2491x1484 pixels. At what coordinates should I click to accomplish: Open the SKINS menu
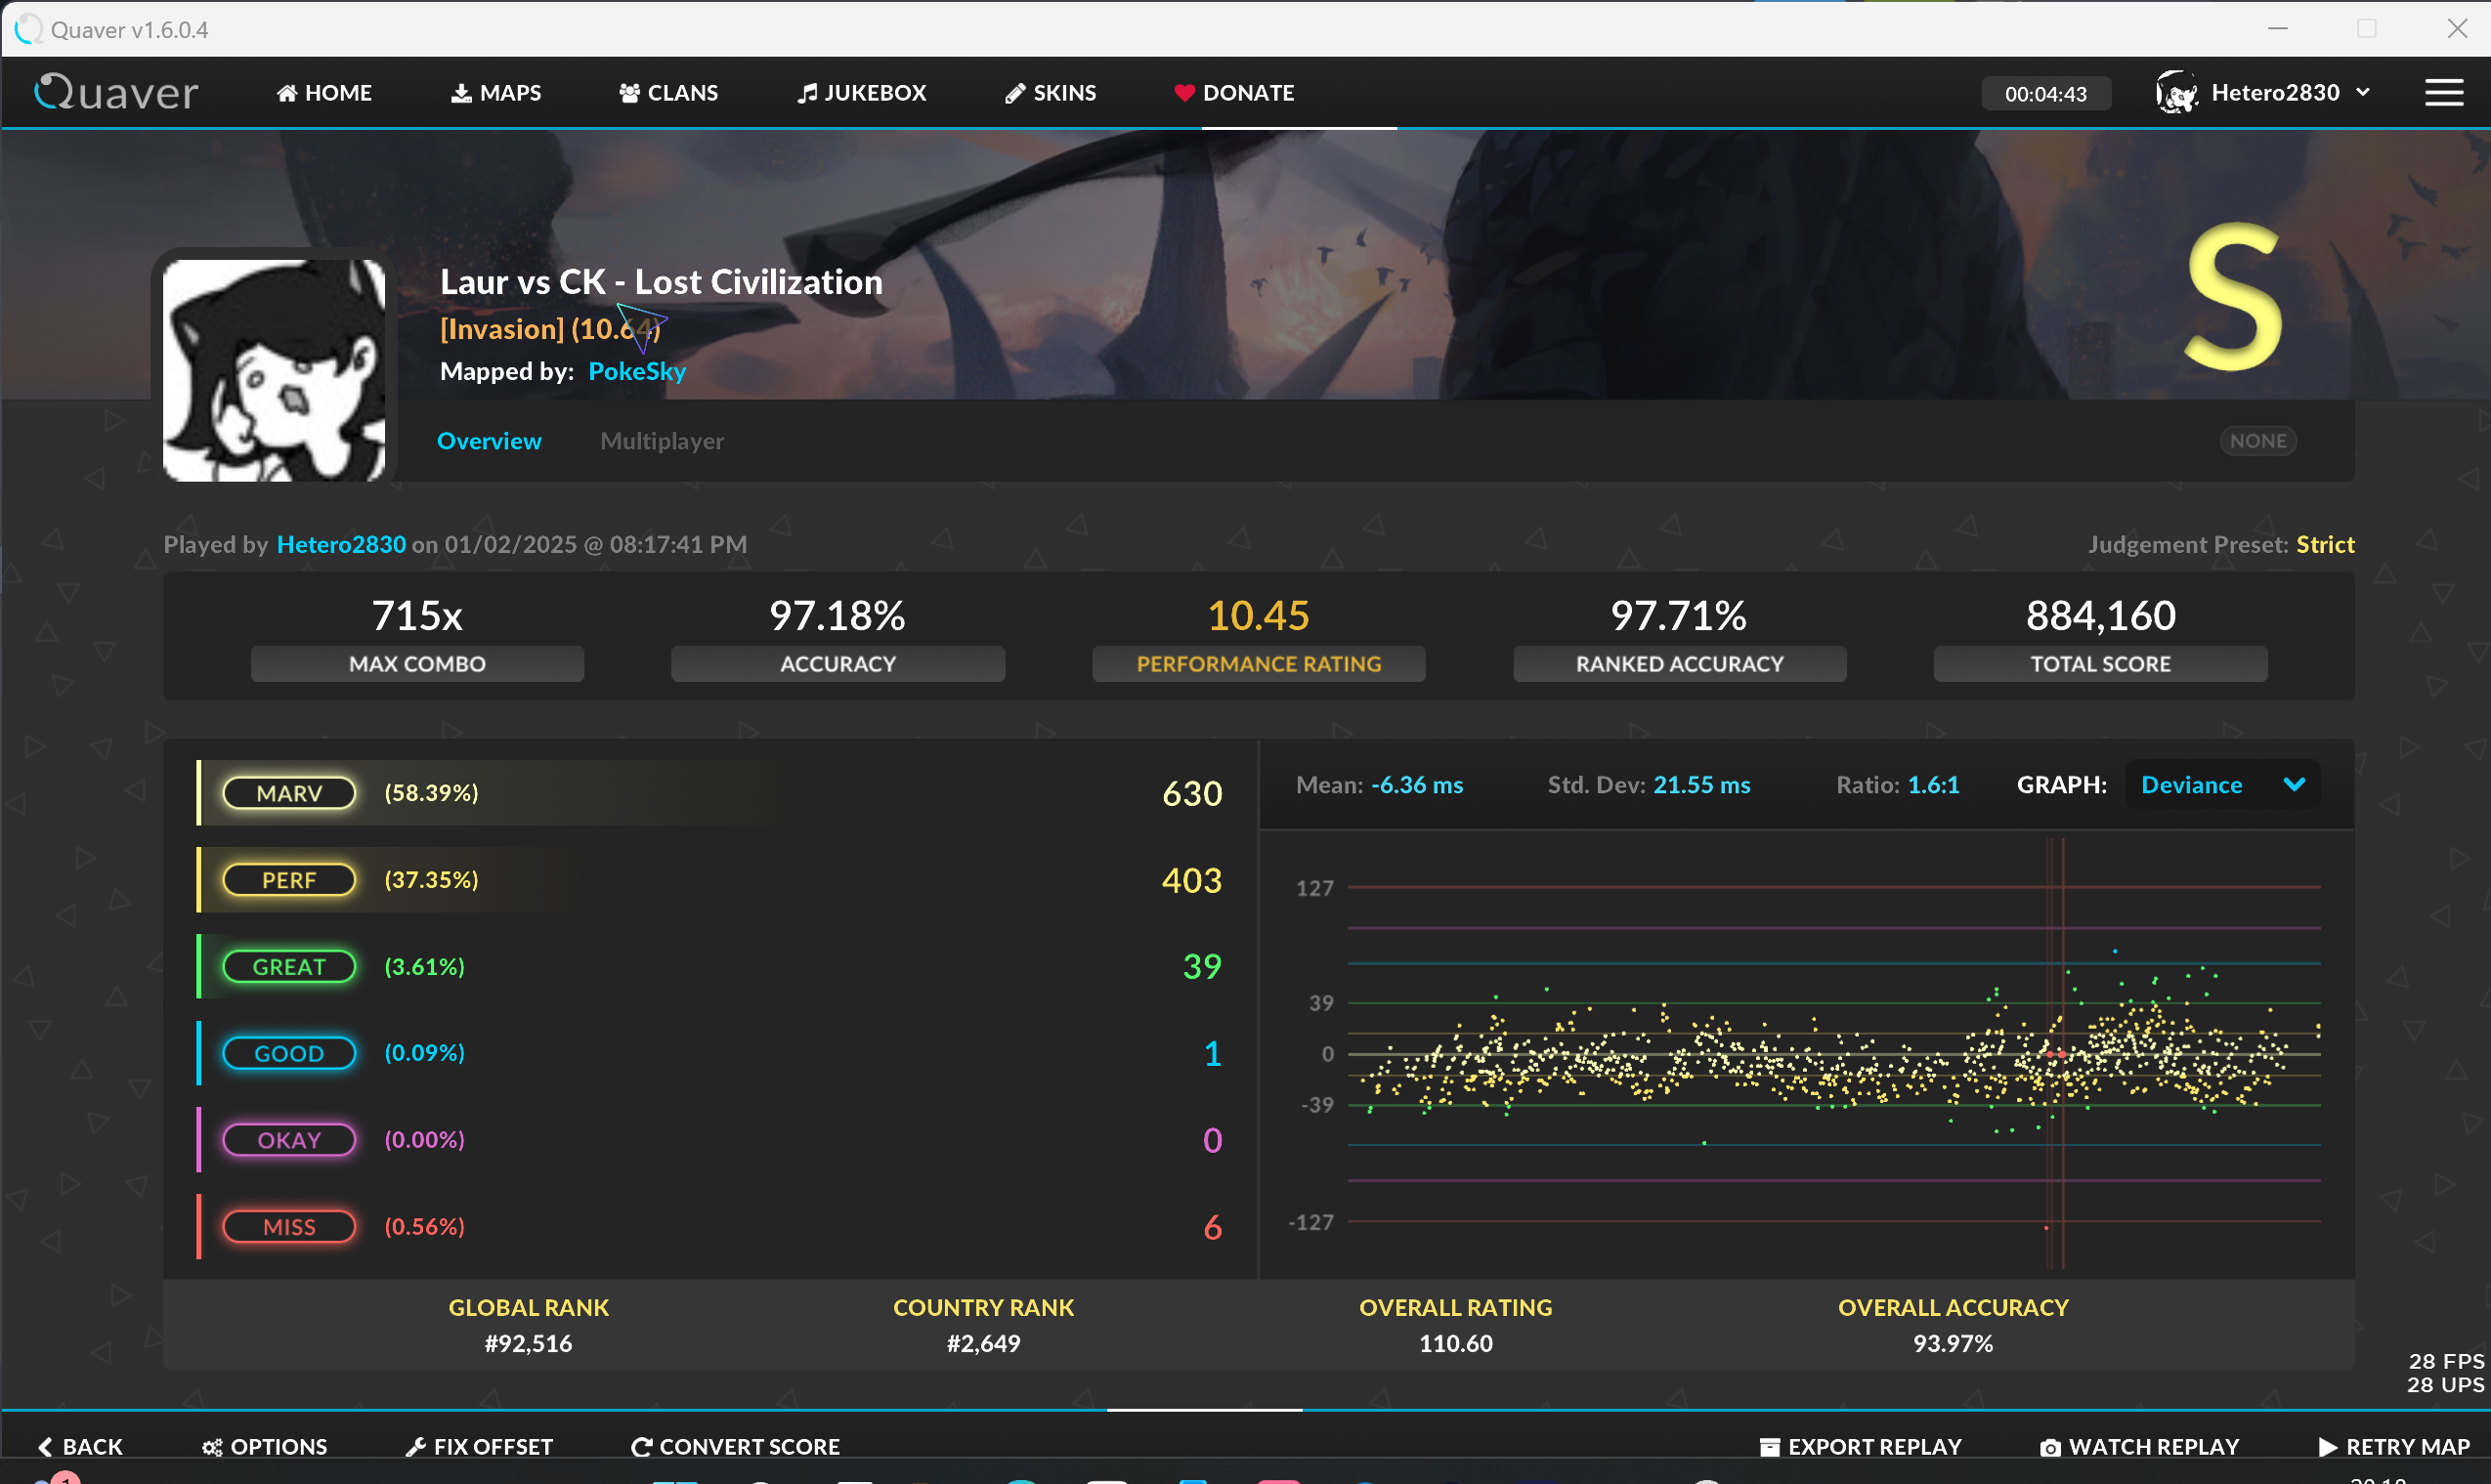click(1050, 93)
